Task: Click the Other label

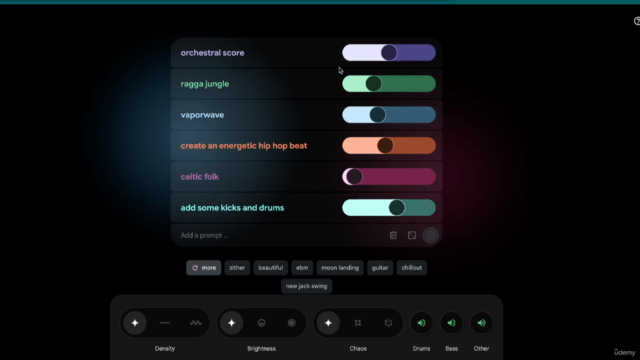Action: (x=481, y=349)
